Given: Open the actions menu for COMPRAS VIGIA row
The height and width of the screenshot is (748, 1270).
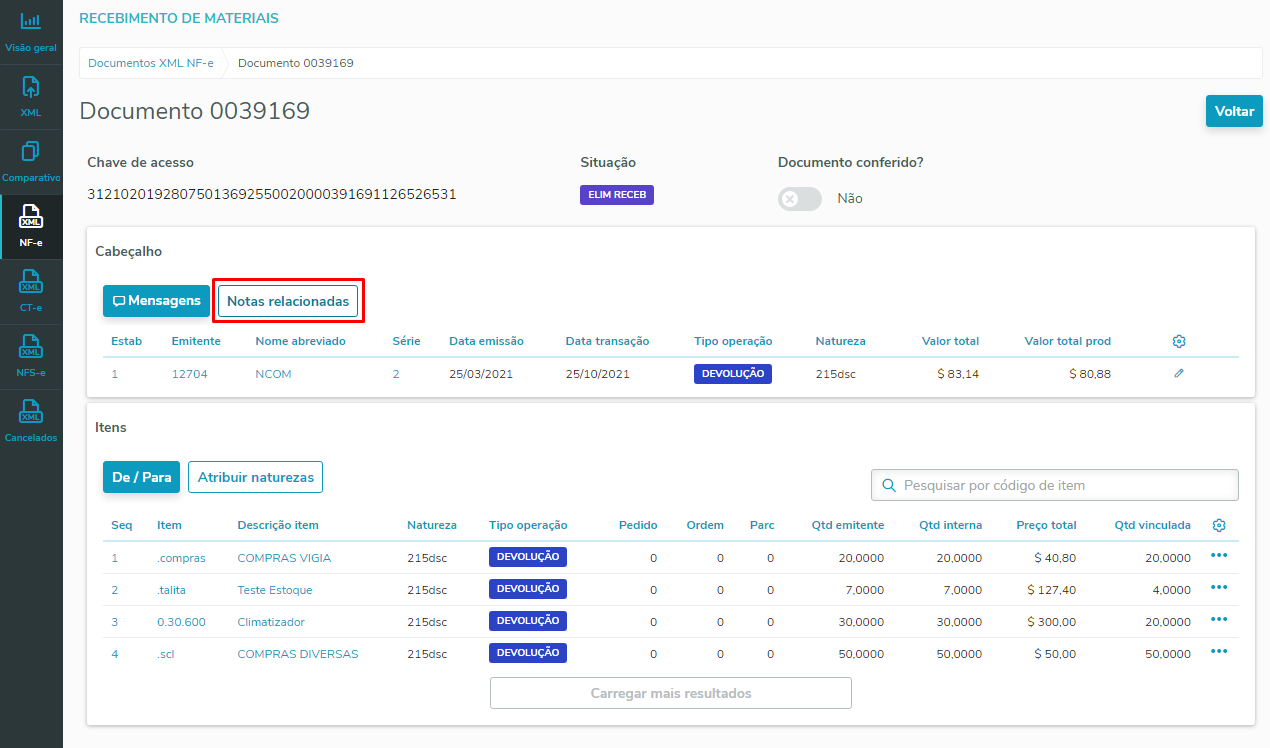Looking at the screenshot, I should (x=1219, y=556).
